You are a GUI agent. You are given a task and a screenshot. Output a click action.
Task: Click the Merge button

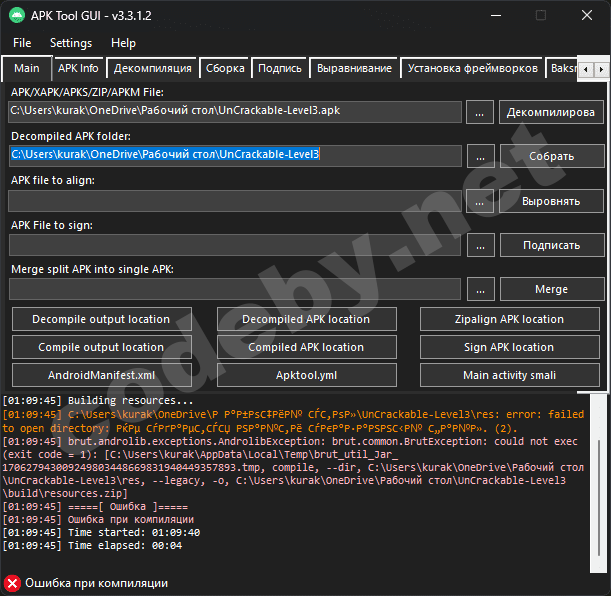pyautogui.click(x=551, y=289)
